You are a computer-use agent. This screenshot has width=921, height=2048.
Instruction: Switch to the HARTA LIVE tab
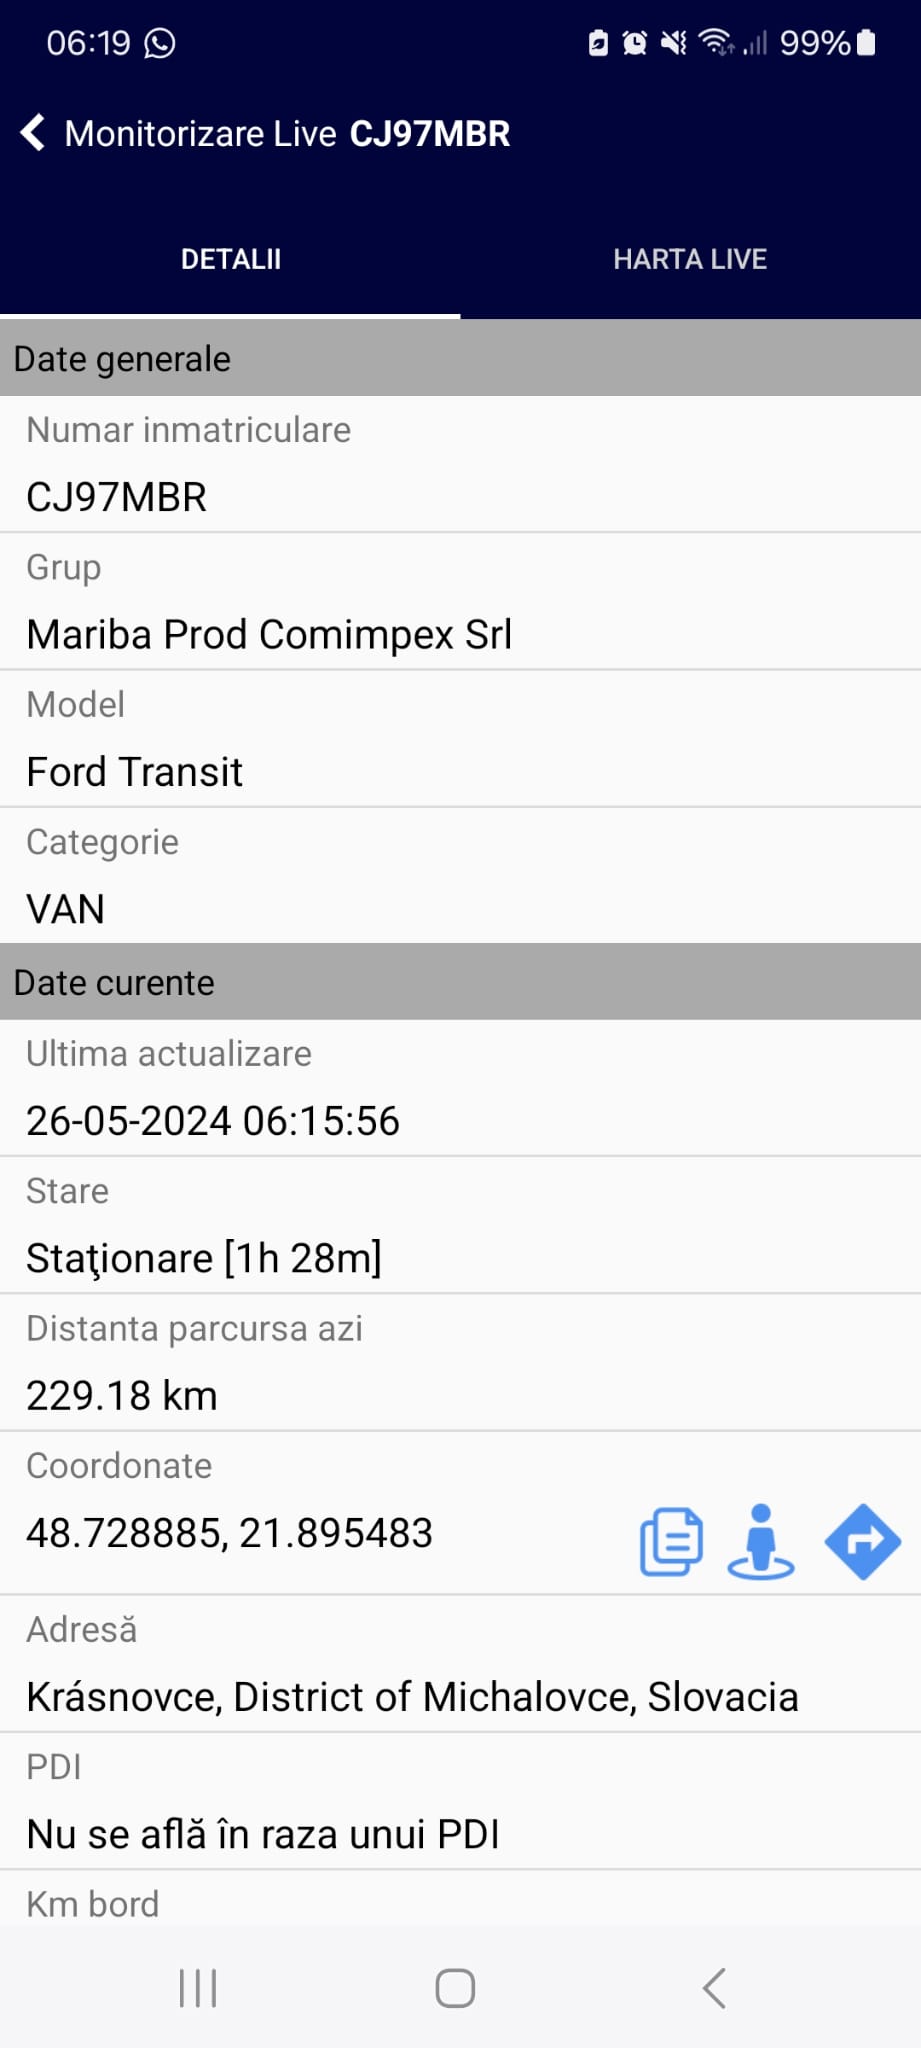[690, 259]
